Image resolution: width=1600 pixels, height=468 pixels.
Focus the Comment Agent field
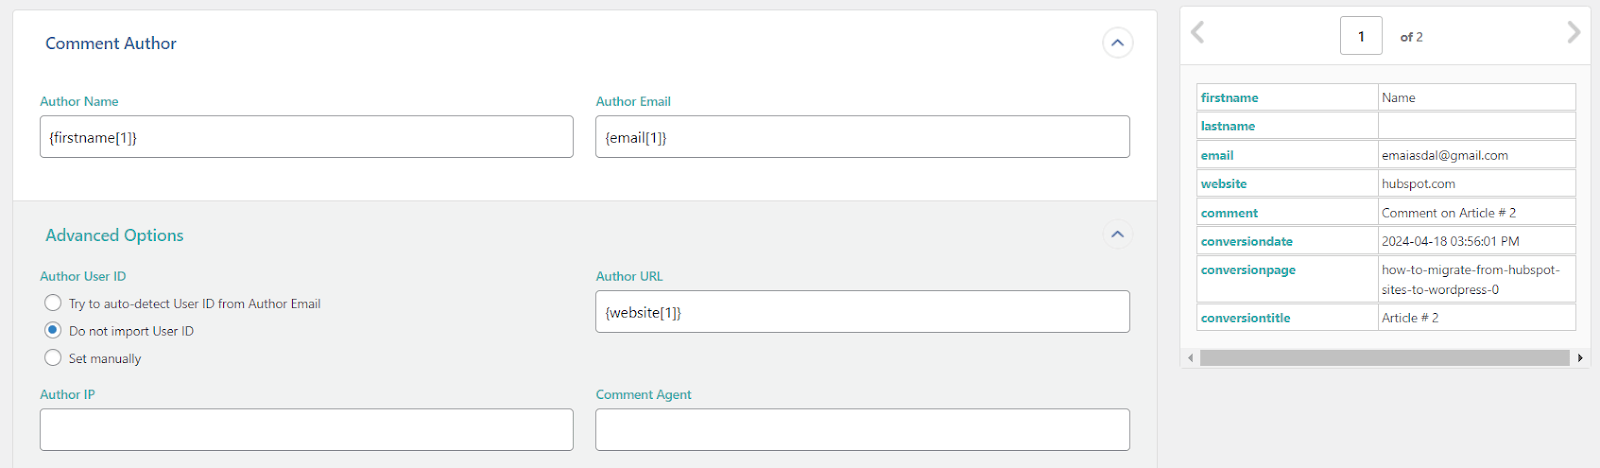point(862,430)
